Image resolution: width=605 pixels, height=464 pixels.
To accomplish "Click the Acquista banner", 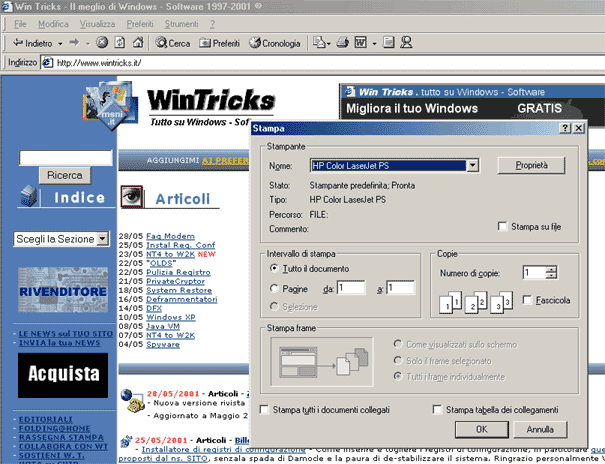I will [x=63, y=375].
